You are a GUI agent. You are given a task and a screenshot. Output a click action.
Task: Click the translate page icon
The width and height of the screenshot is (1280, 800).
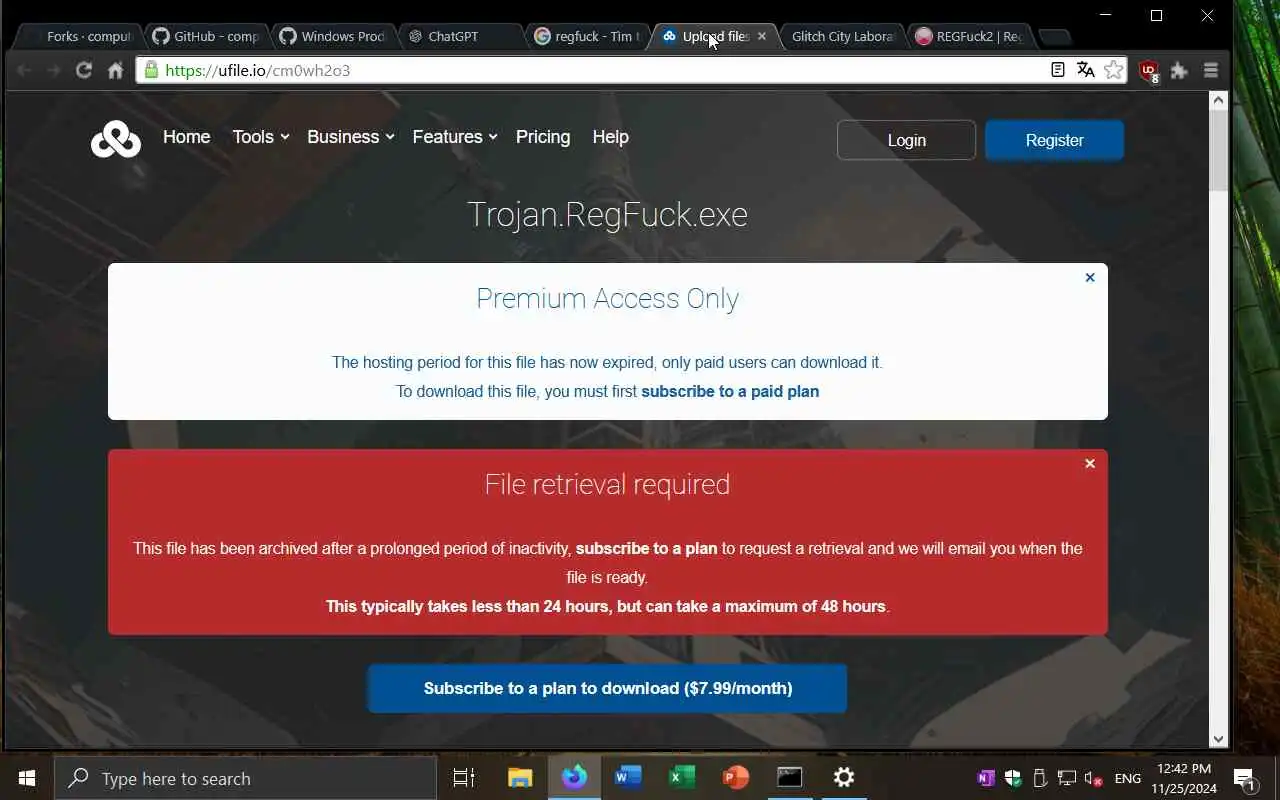click(1085, 70)
